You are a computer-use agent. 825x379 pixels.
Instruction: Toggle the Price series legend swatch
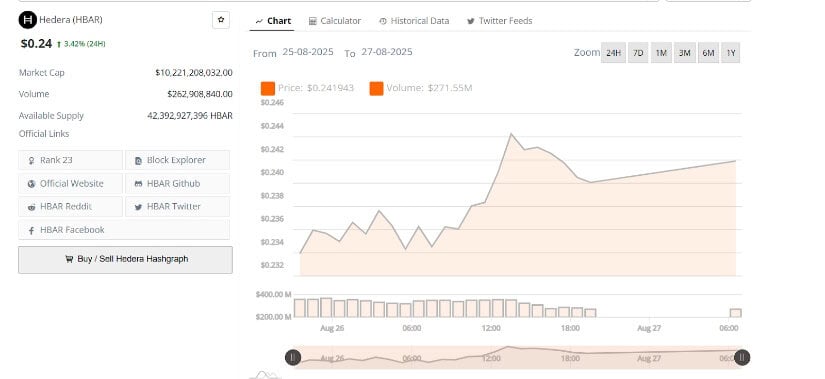268,88
